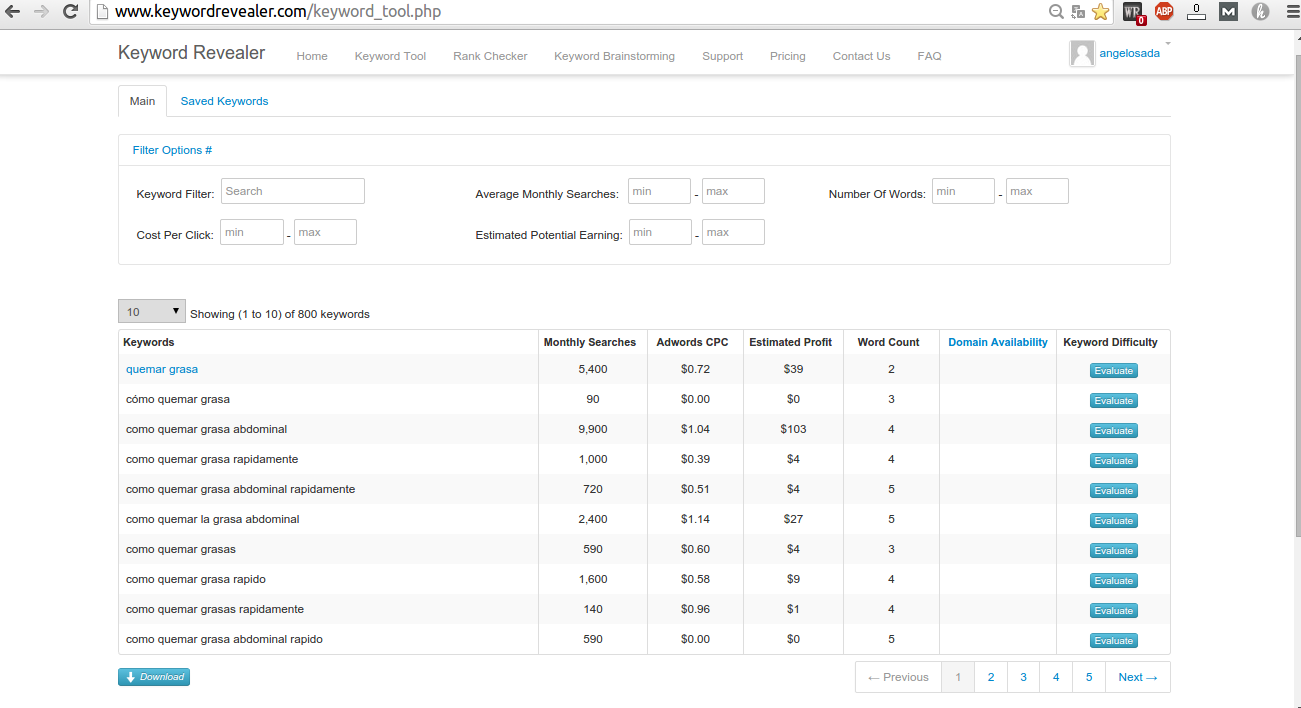Go to page 3 of results

click(x=1023, y=677)
